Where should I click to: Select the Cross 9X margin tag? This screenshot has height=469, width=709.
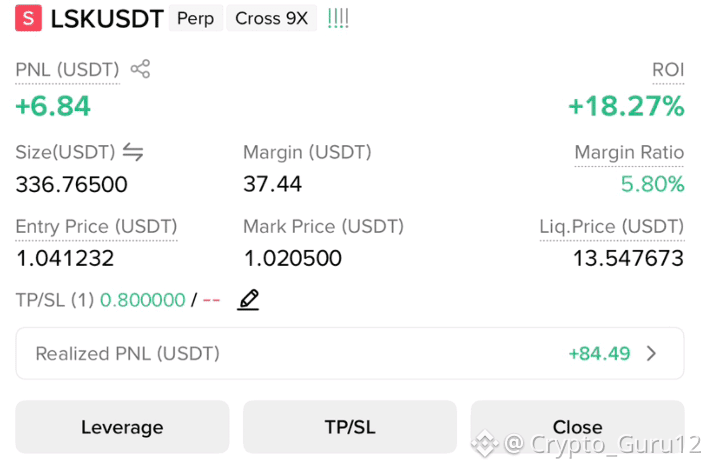coord(271,19)
